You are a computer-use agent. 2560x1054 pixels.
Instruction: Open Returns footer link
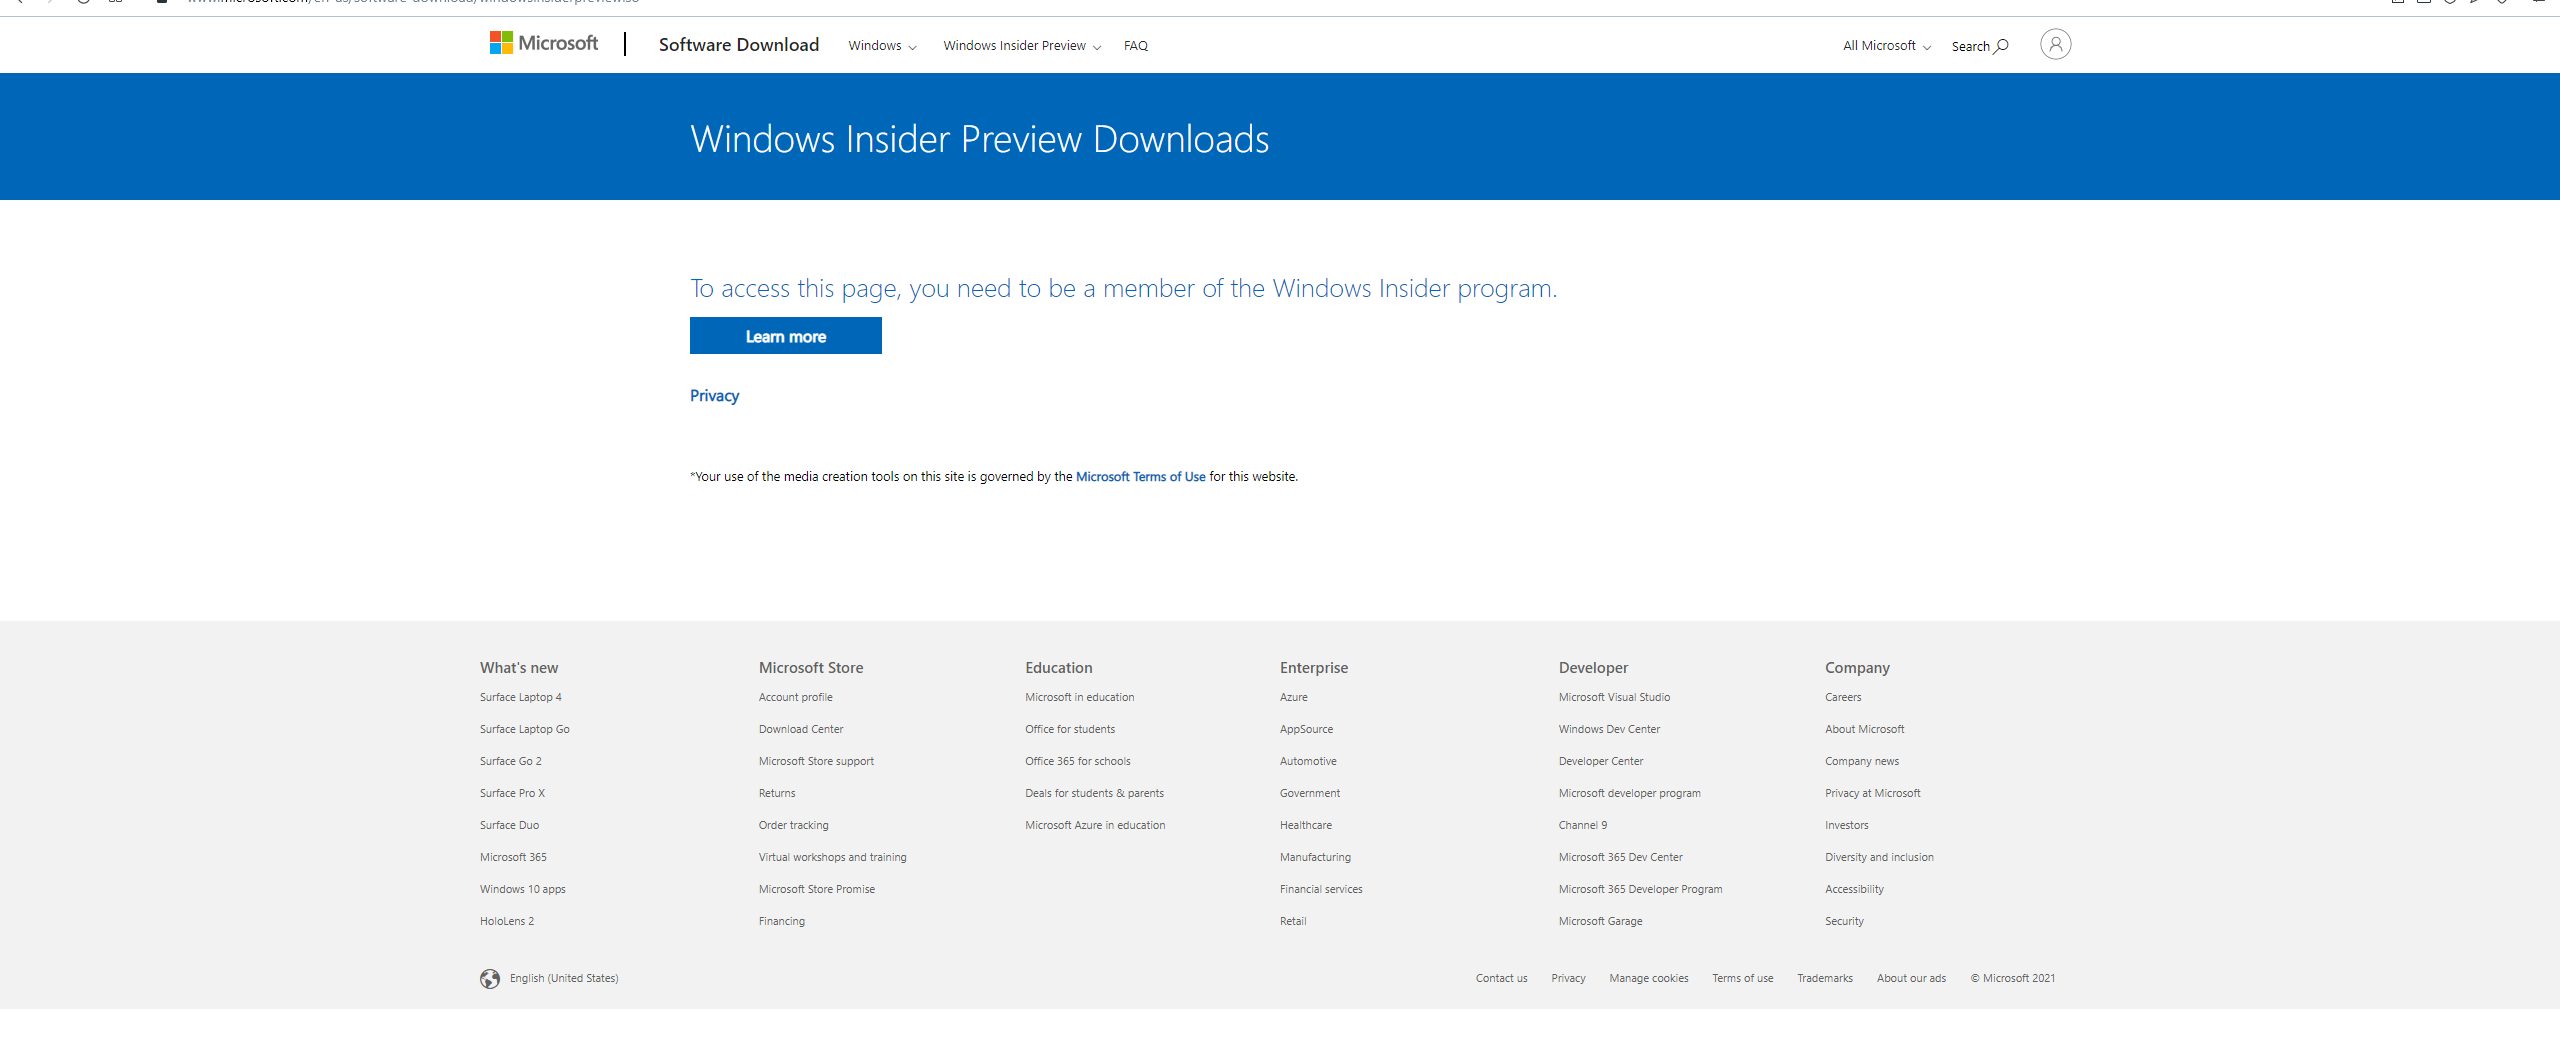pos(778,794)
